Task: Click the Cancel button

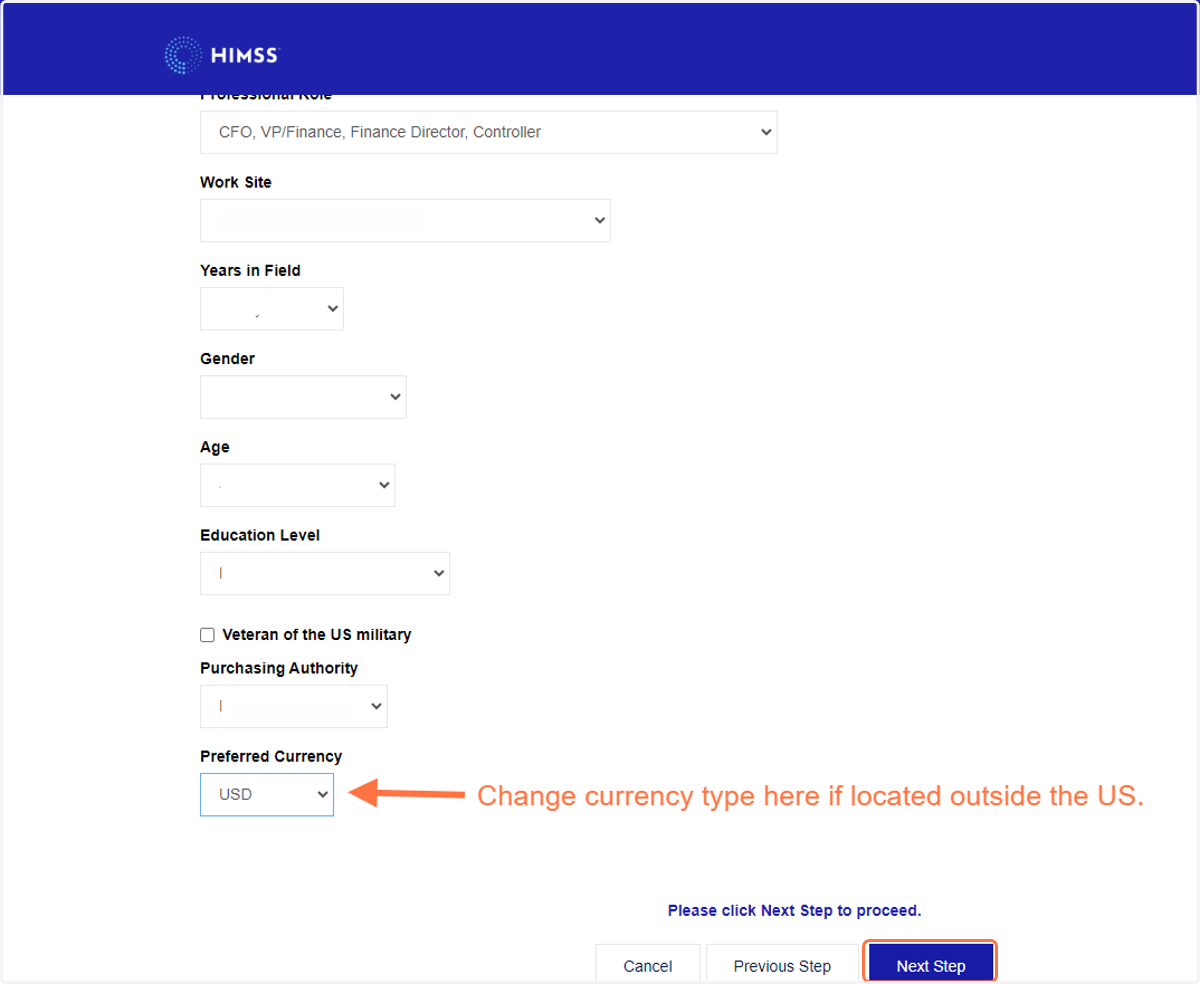Action: (647, 965)
